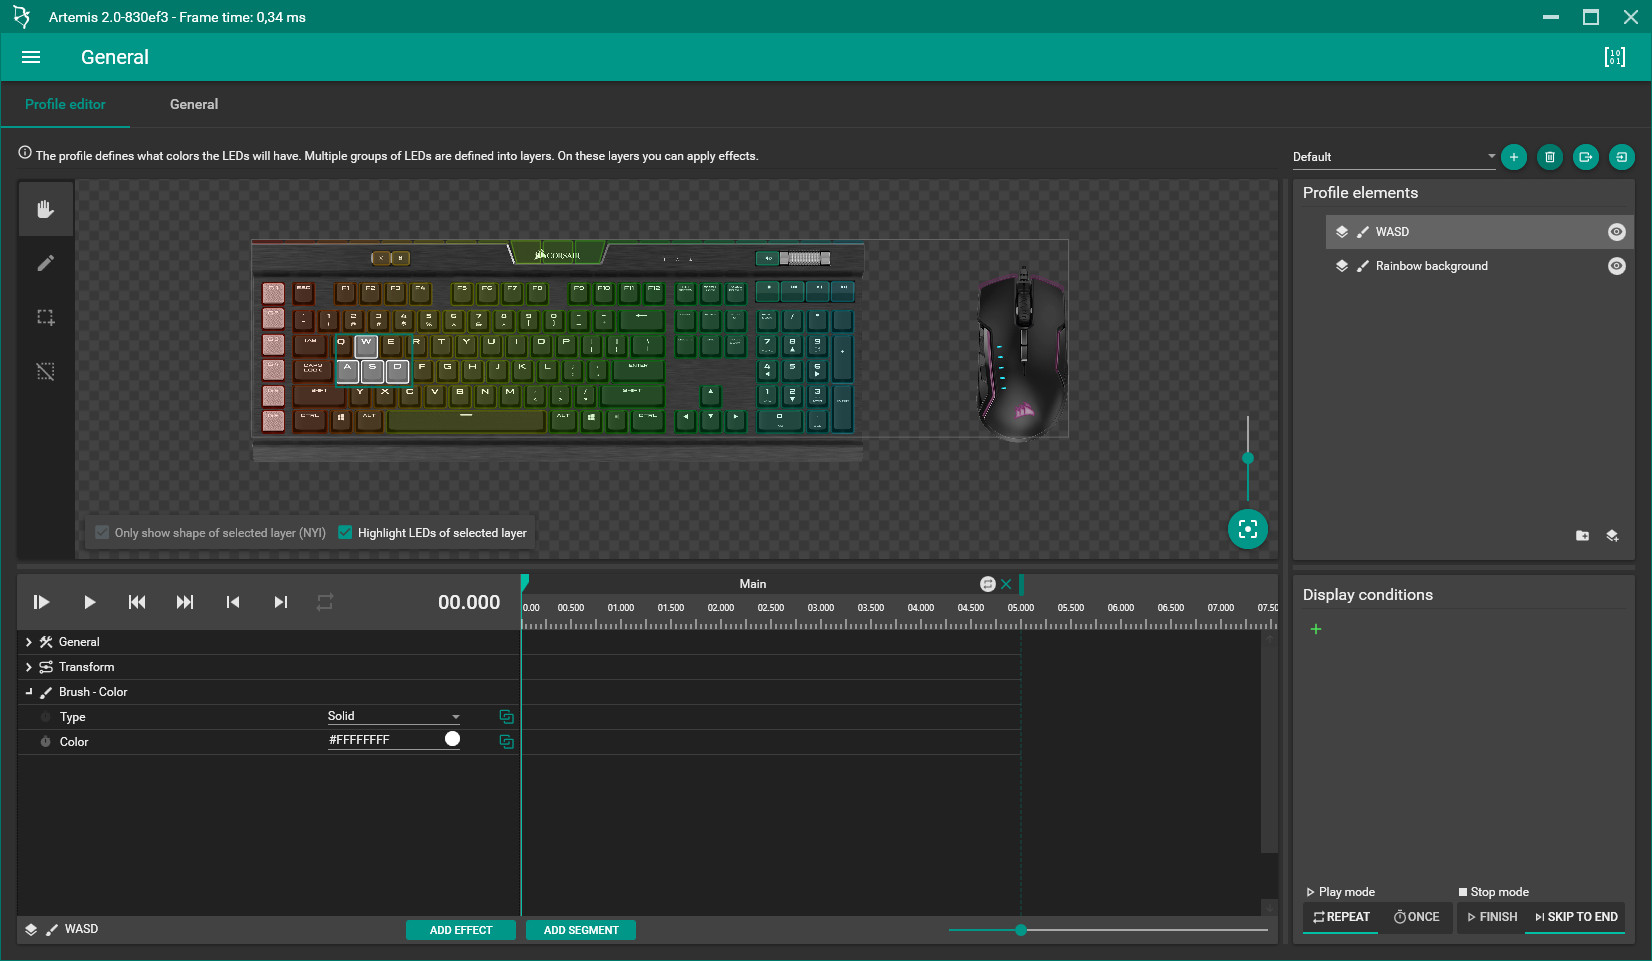Toggle visibility of Rainbow background layer
This screenshot has height=961, width=1652.
1616,266
